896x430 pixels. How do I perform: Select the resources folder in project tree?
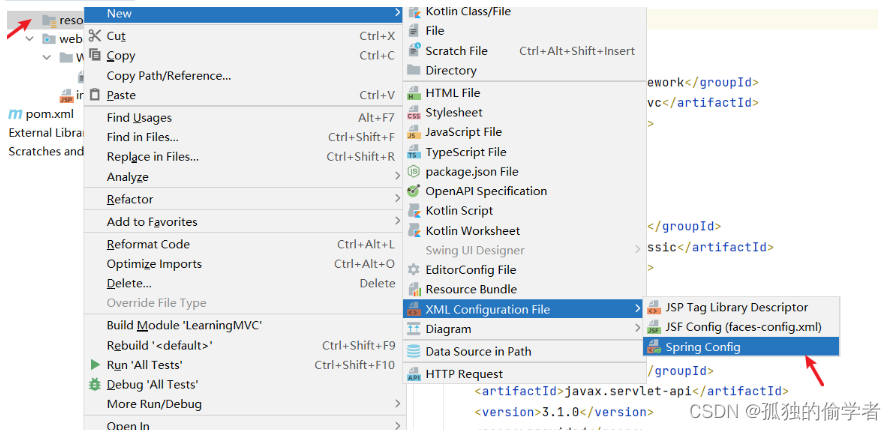(x=71, y=21)
